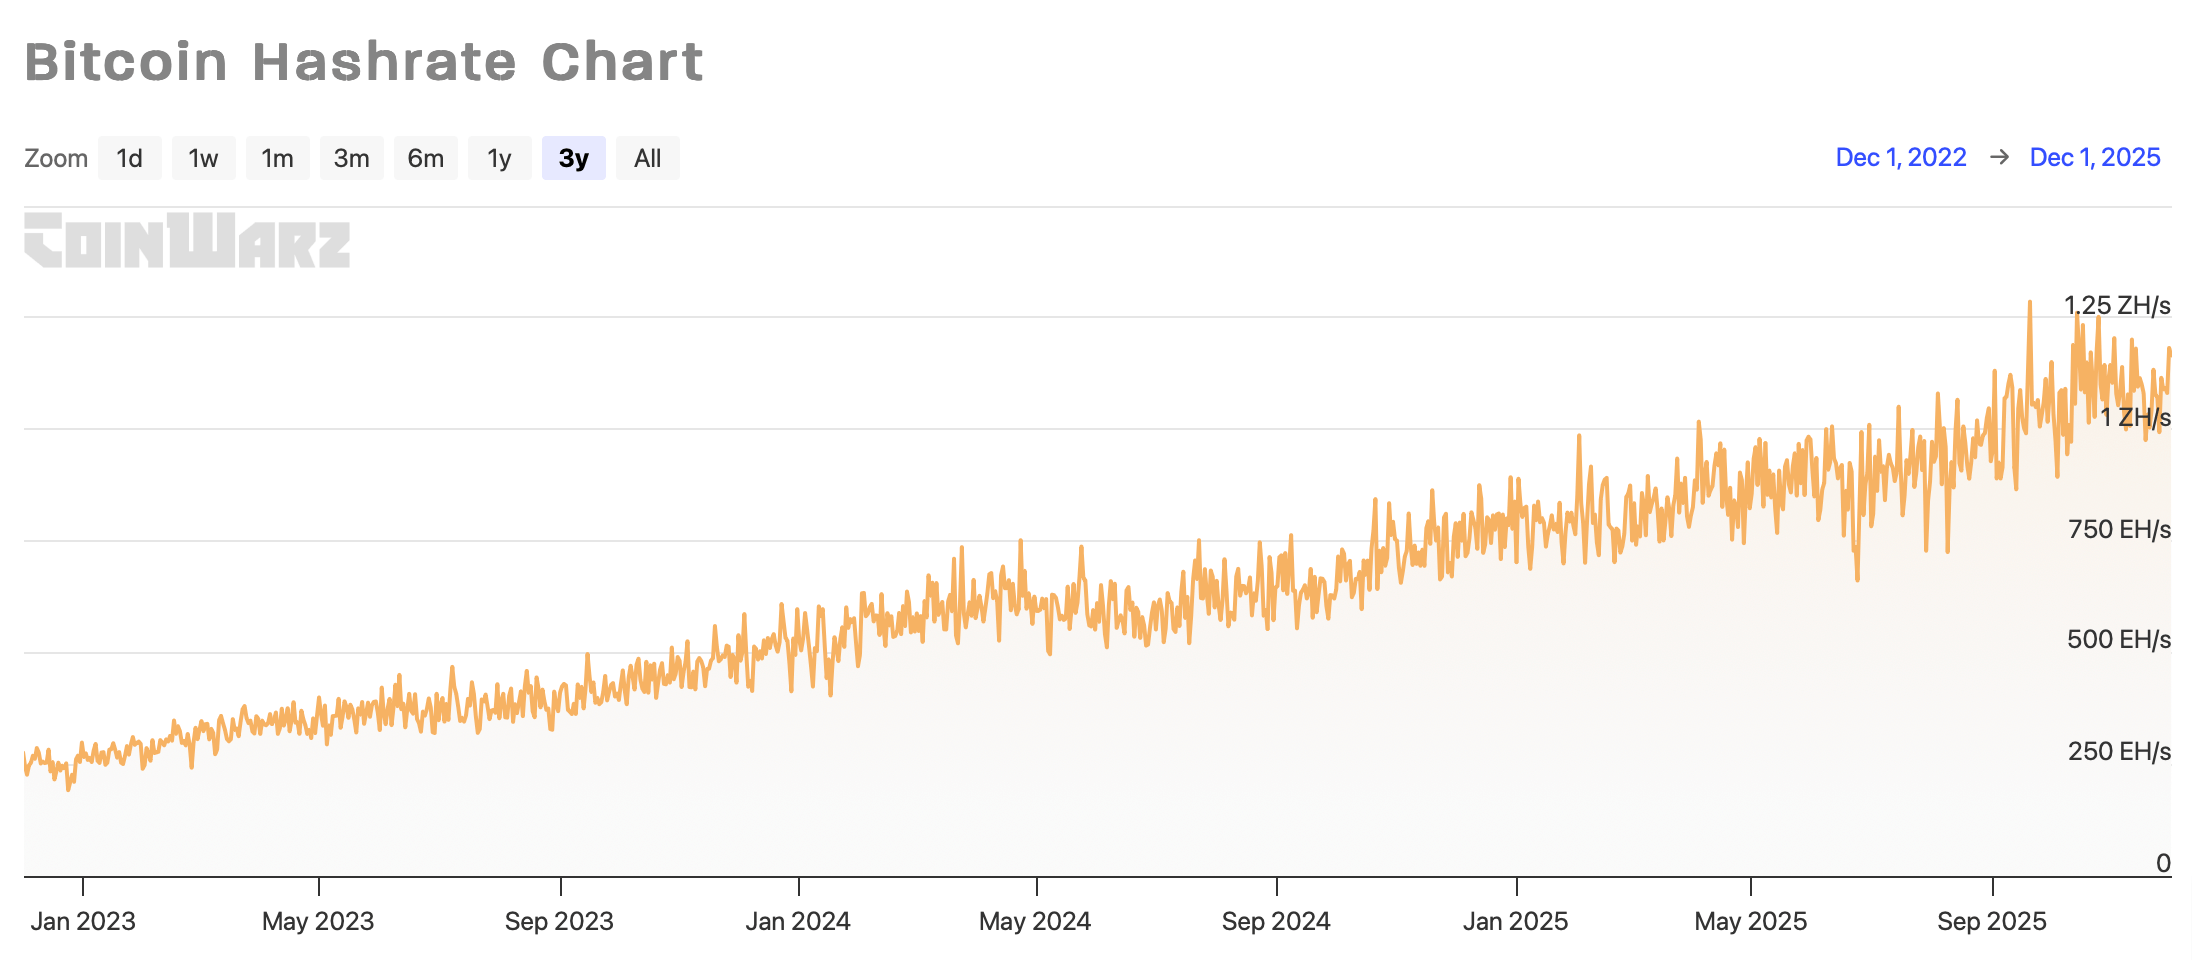Open end date Dec 1, 2025
Screen dimensions: 2192x960
pos(2094,157)
